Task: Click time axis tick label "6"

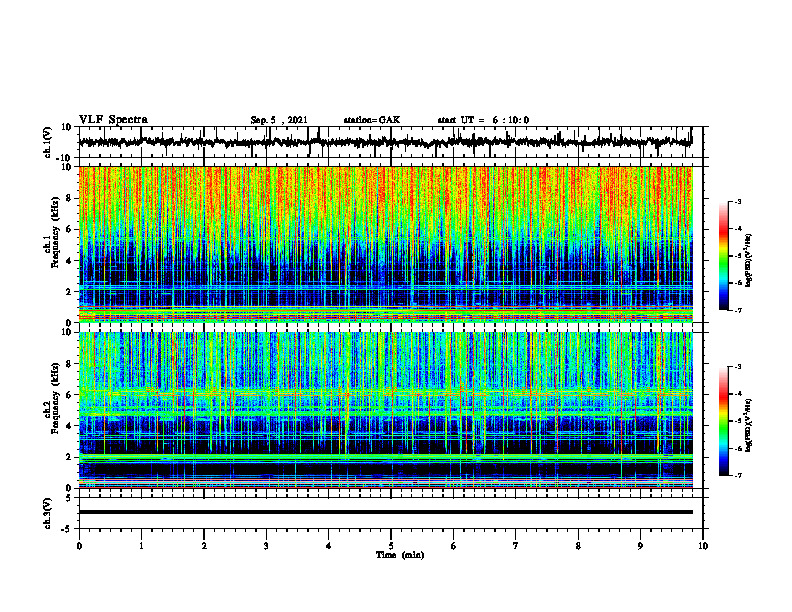Action: (454, 546)
